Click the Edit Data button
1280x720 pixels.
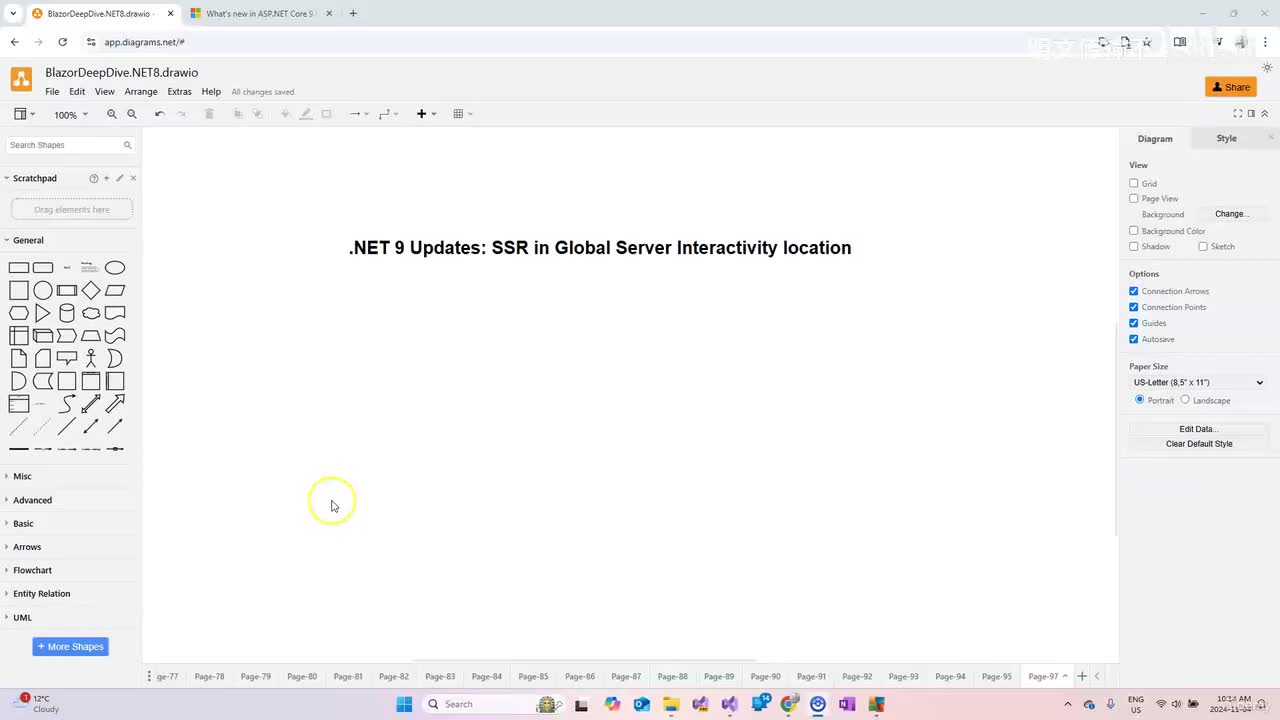pyautogui.click(x=1198, y=429)
